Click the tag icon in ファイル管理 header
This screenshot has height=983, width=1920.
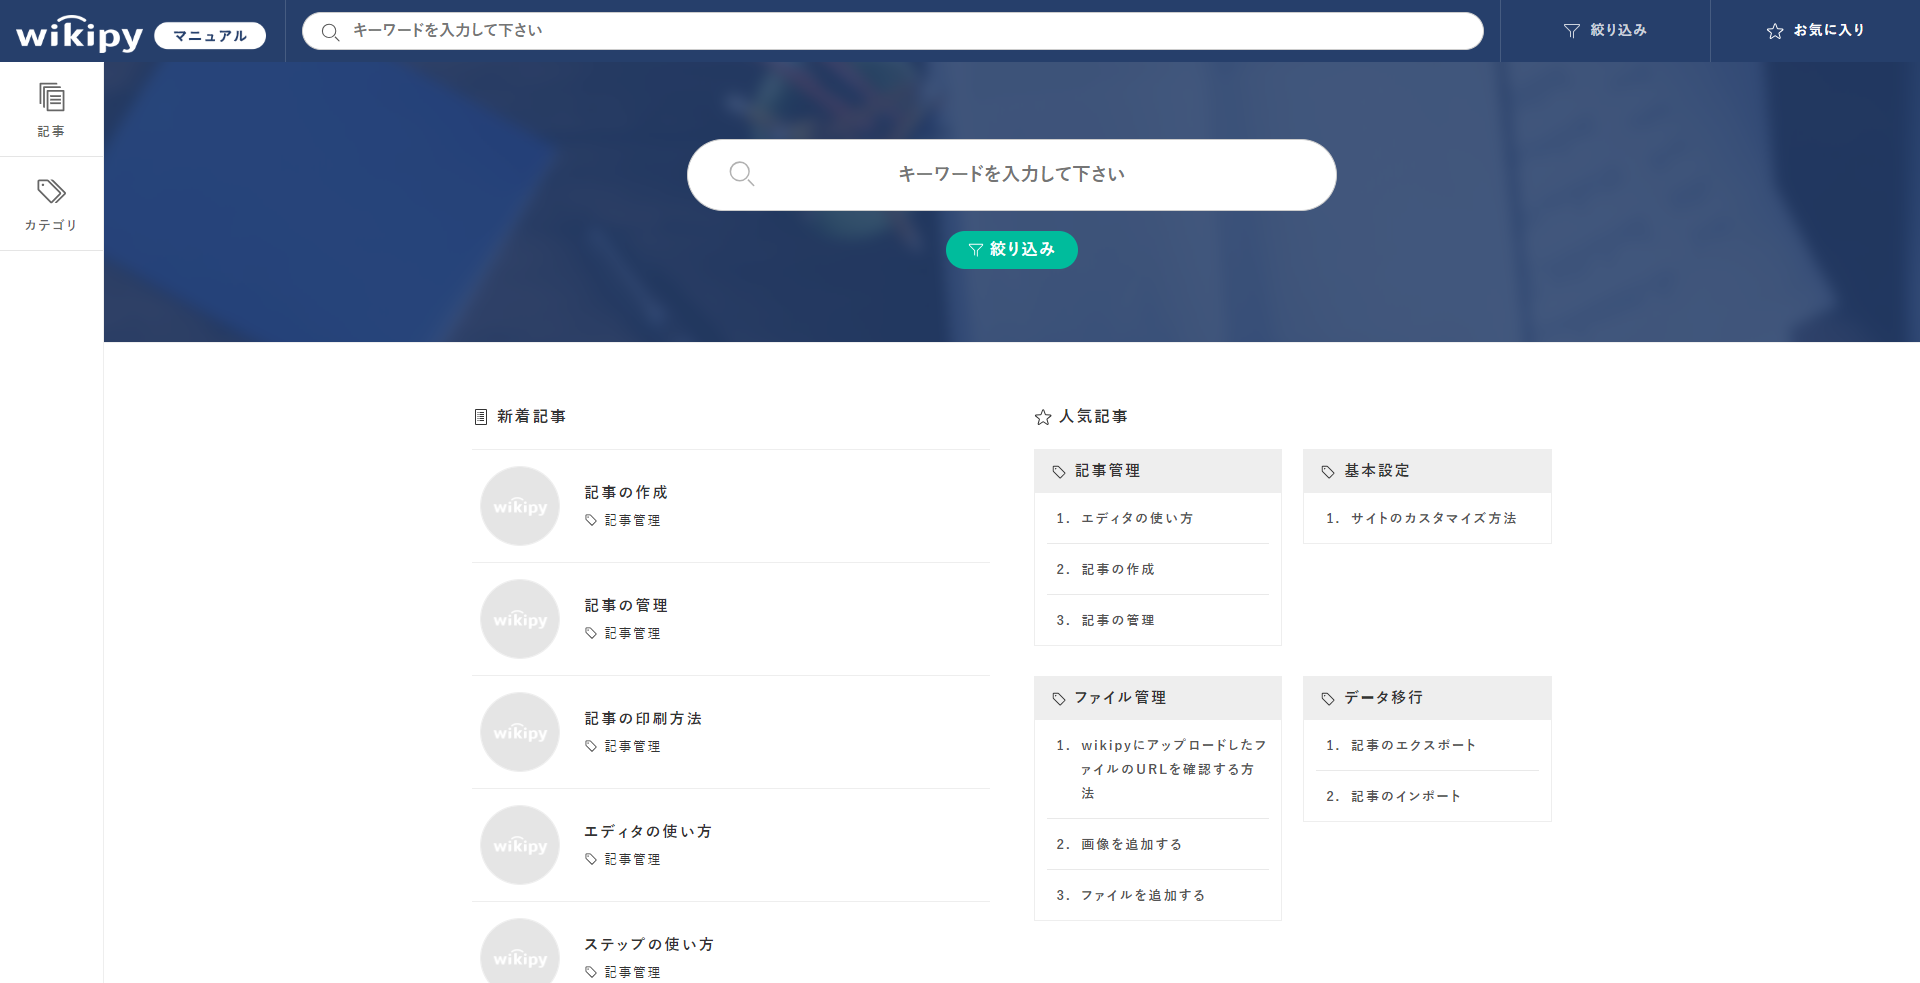(1058, 698)
